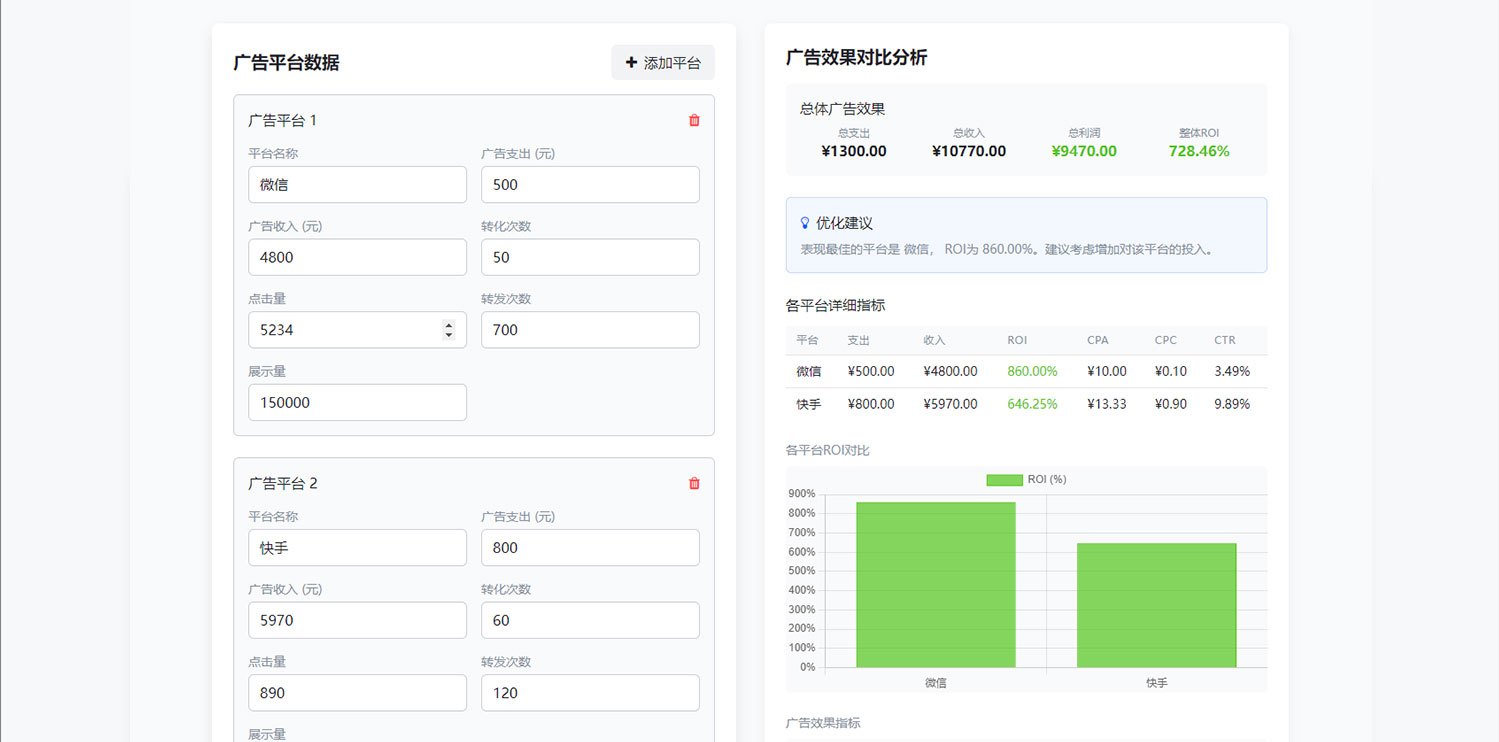Click platform 1 转化次数 field showing 50

(x=590, y=257)
